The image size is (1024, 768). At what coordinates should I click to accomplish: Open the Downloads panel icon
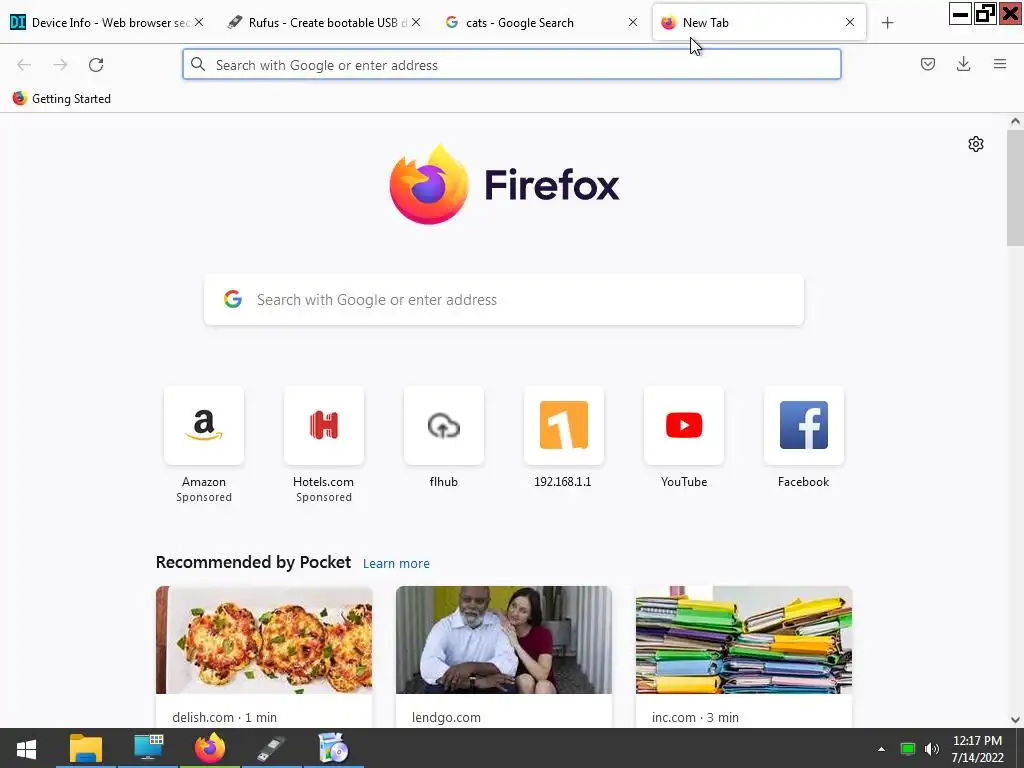[963, 64]
